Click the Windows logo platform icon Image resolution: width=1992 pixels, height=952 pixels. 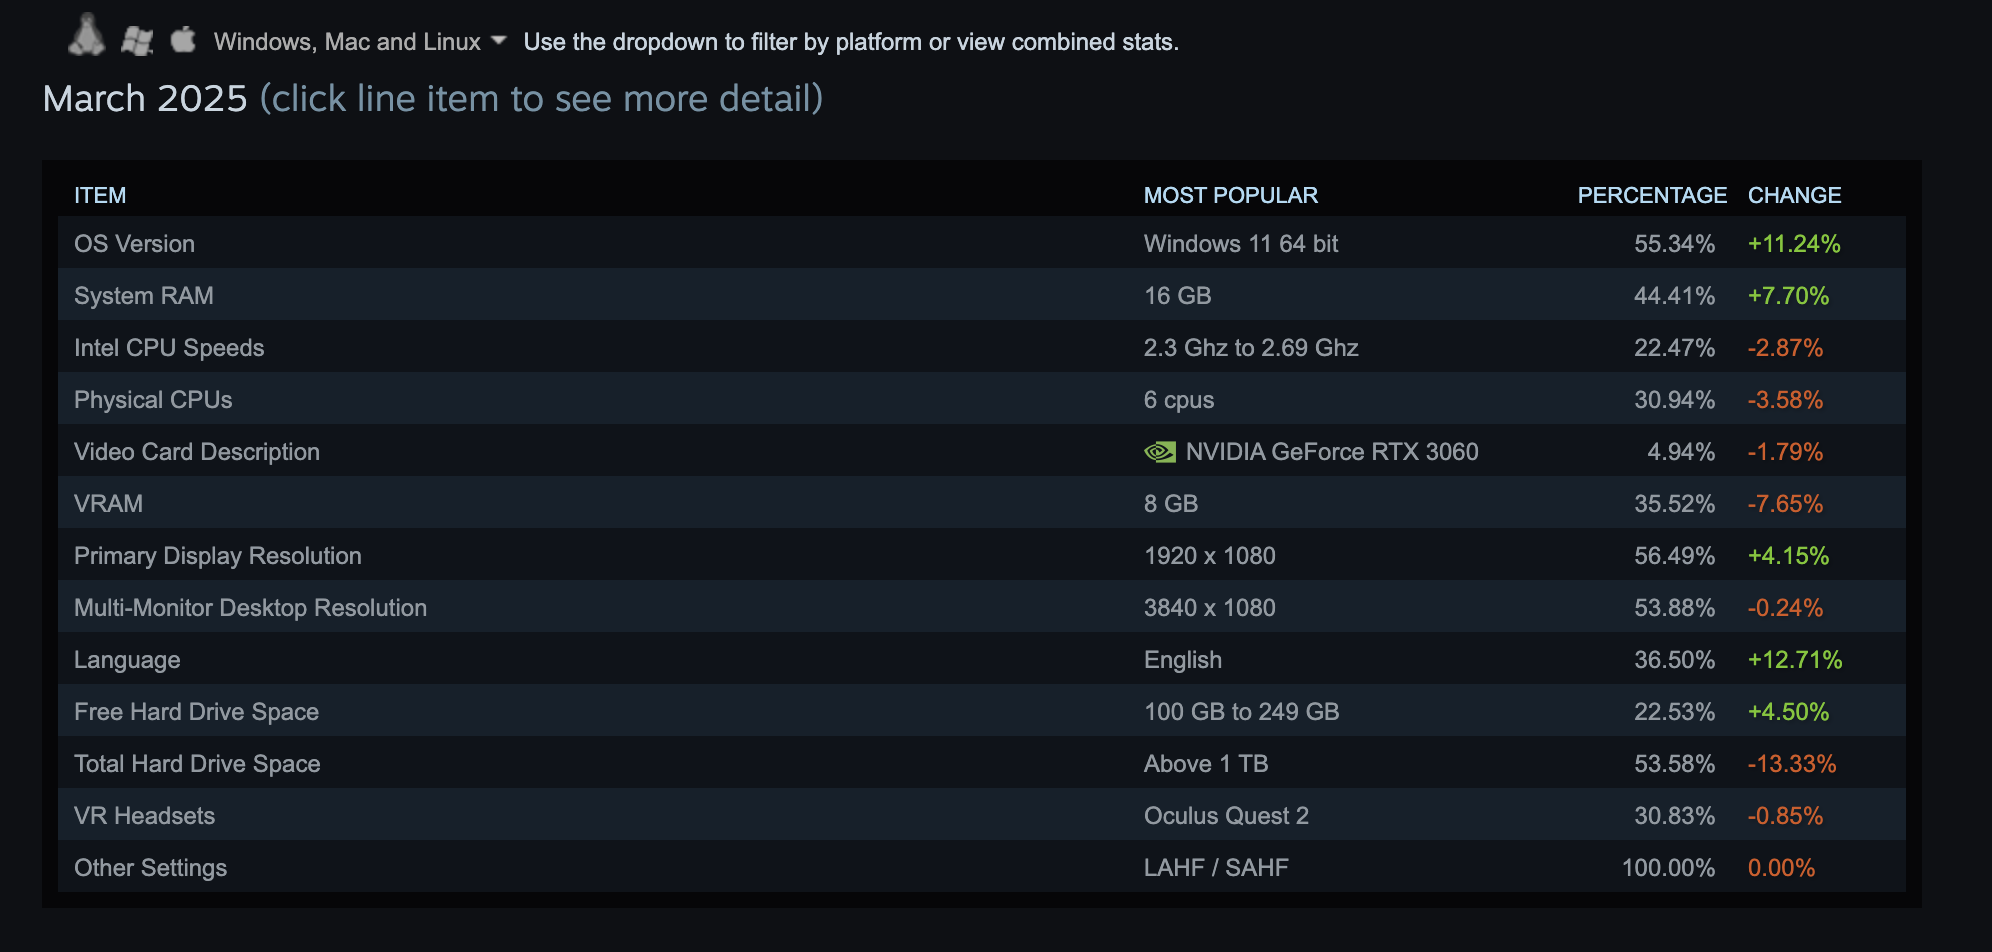click(137, 41)
